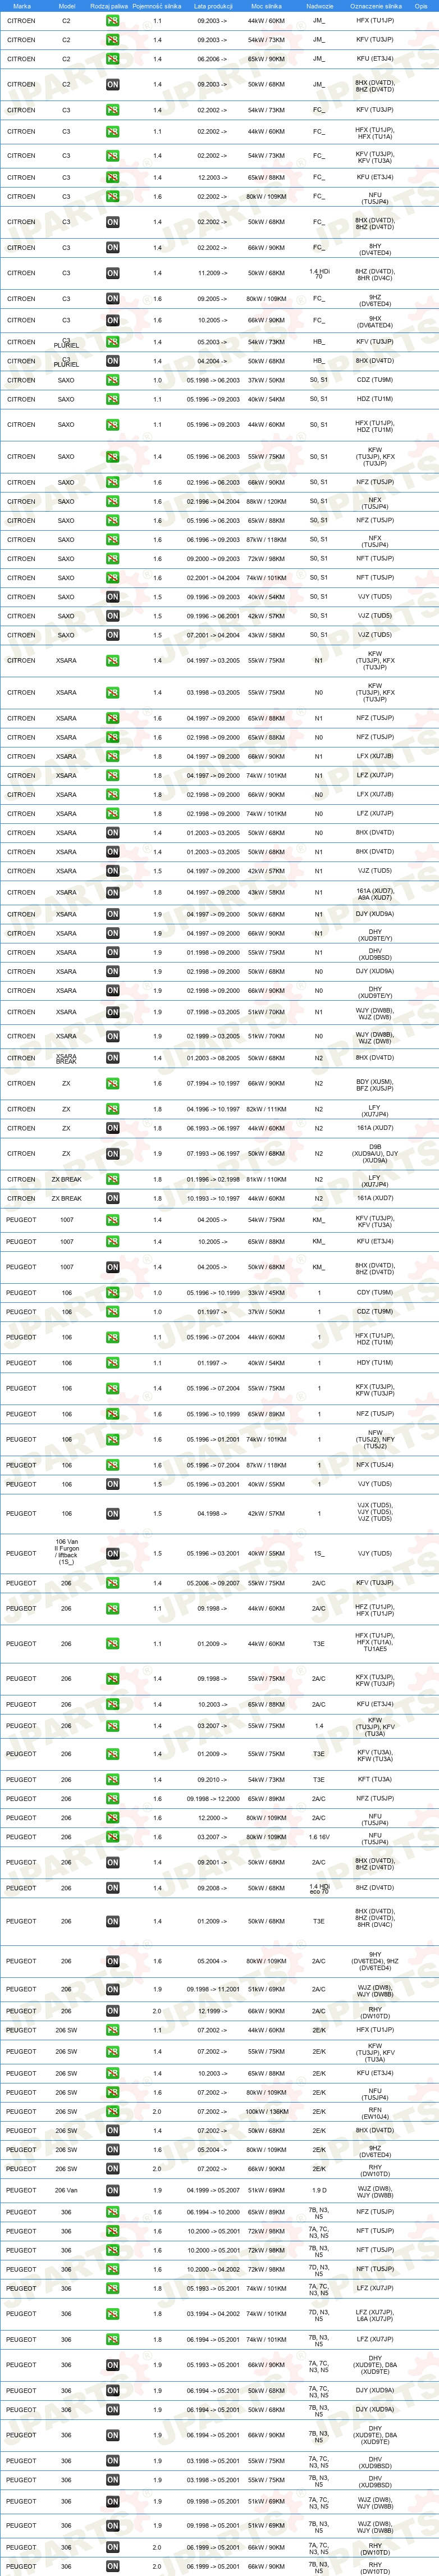Click engine code BDY (XU5M), BFZ (XU5JP)
The width and height of the screenshot is (439, 2576).
click(375, 1084)
